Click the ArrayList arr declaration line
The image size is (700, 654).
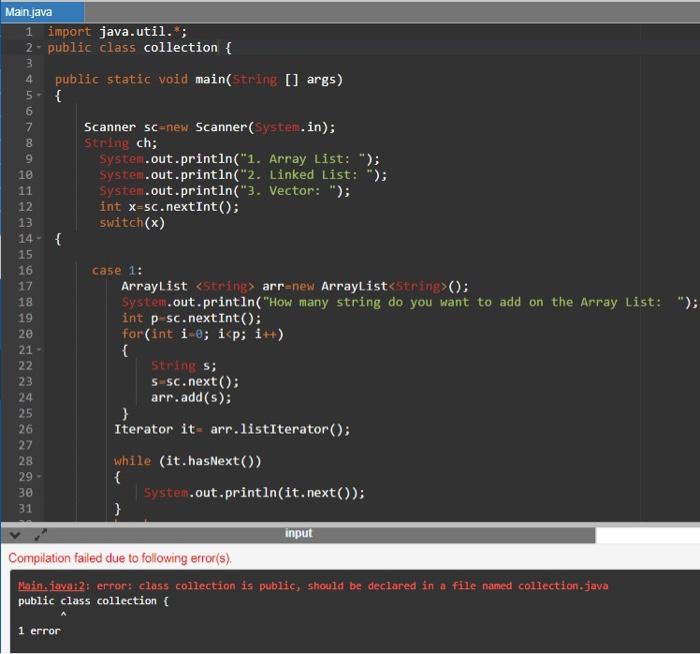(295, 286)
